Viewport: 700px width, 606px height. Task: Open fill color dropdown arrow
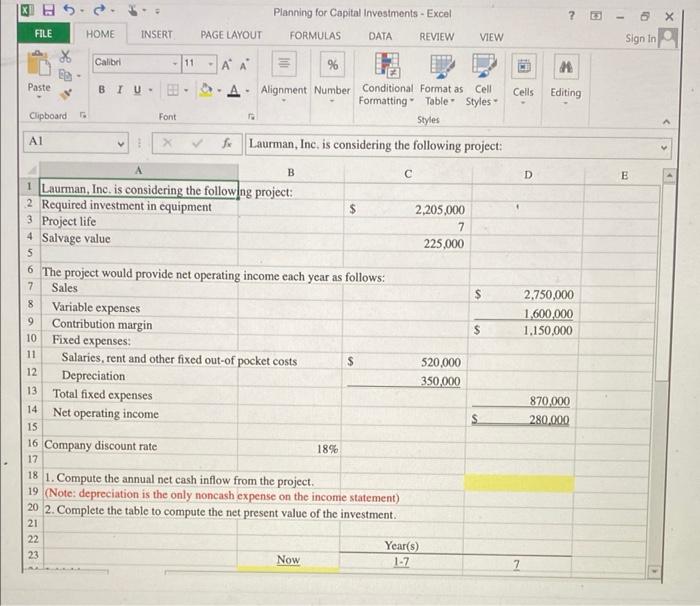(x=219, y=91)
